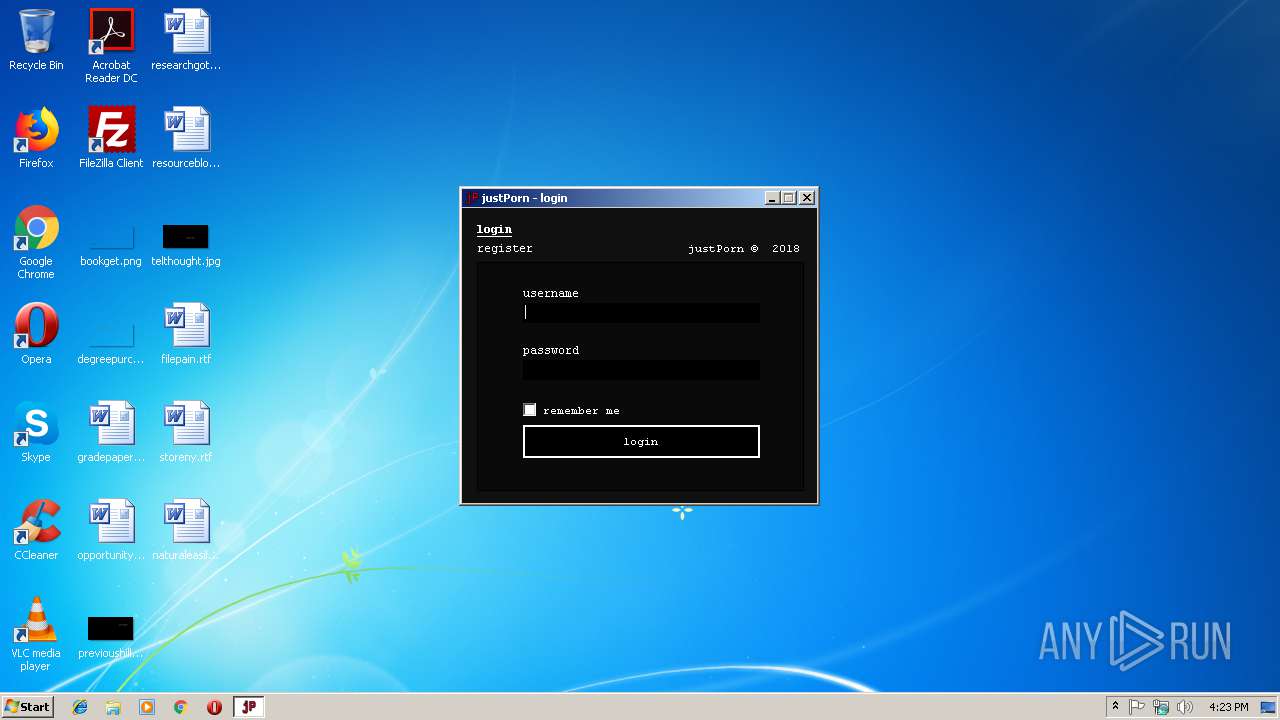Select the resourceblo Word document icon
1280x720 pixels.
[x=186, y=139]
